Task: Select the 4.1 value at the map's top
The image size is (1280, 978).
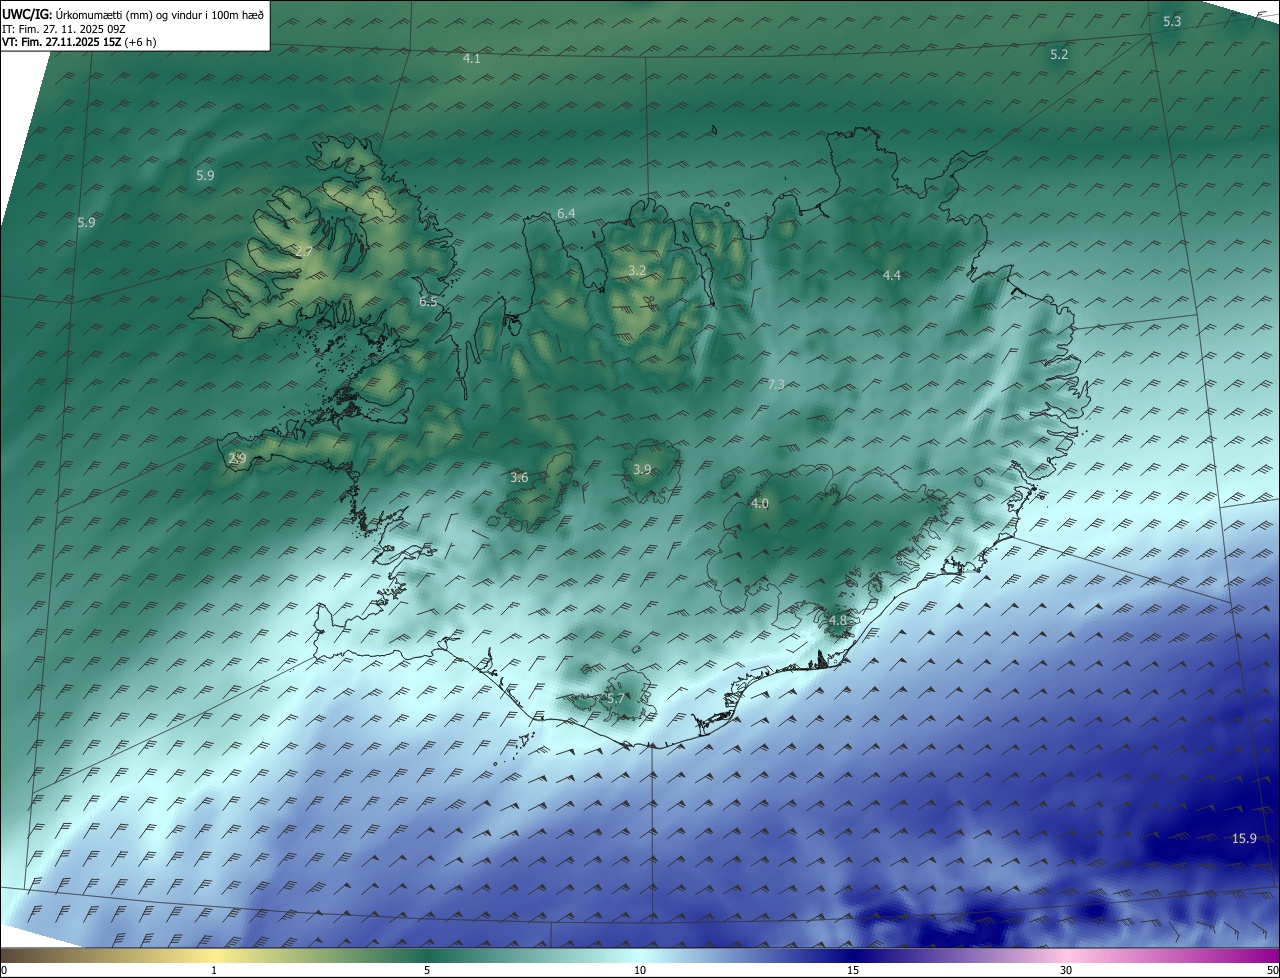Action: (471, 59)
